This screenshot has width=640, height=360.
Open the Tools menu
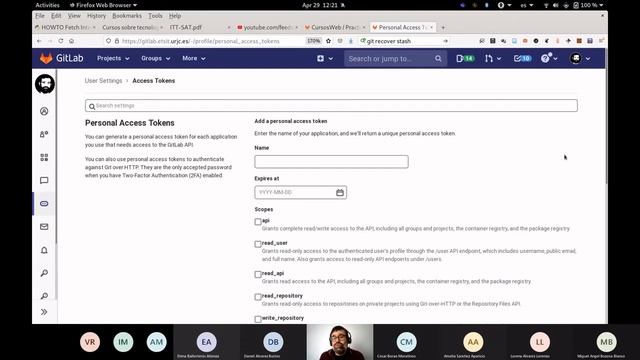click(155, 16)
